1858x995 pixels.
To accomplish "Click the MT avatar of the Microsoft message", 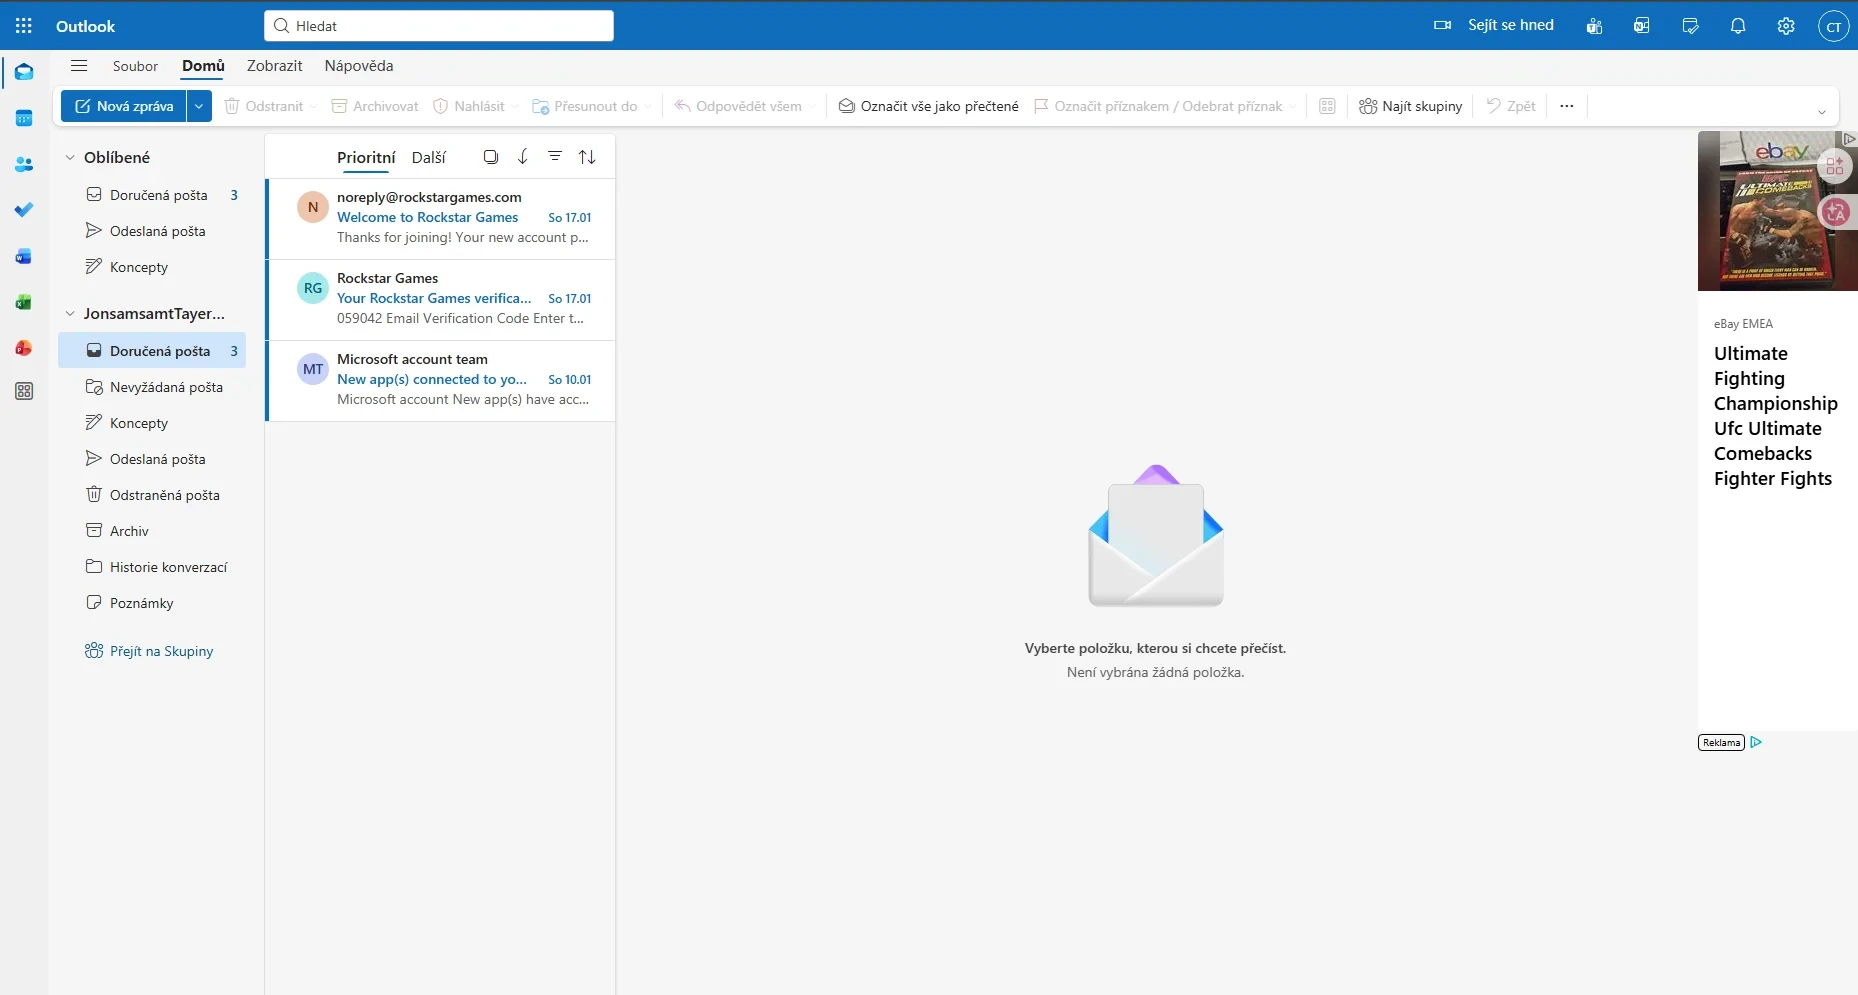I will coord(313,369).
